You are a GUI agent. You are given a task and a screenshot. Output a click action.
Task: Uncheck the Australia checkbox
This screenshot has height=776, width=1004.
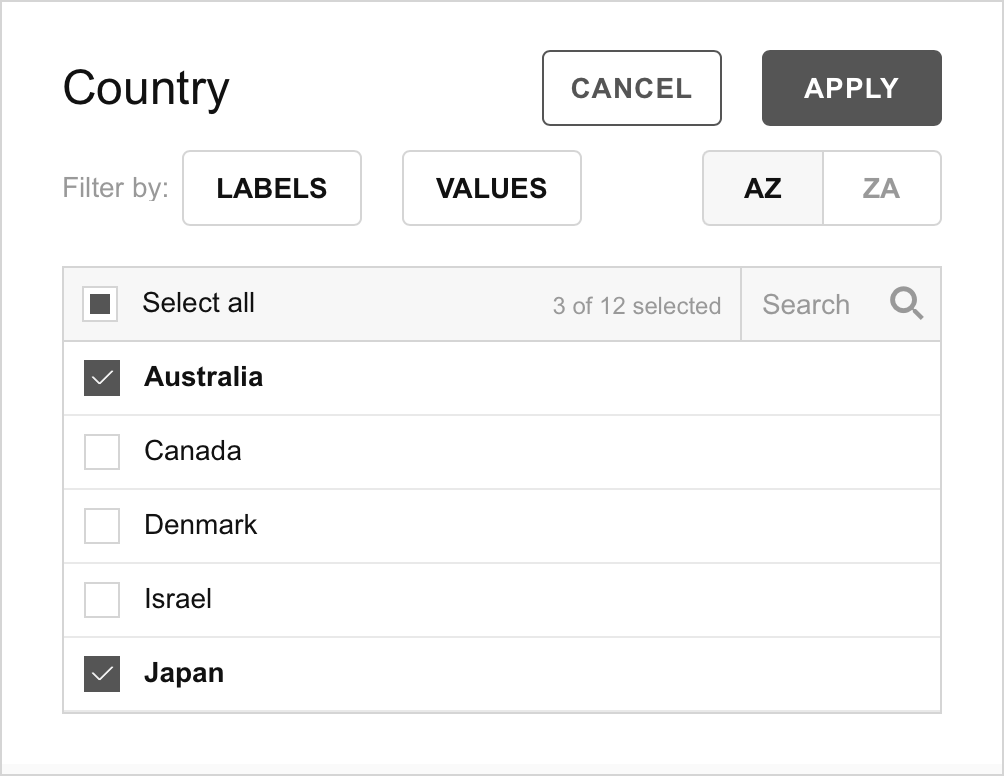(102, 378)
